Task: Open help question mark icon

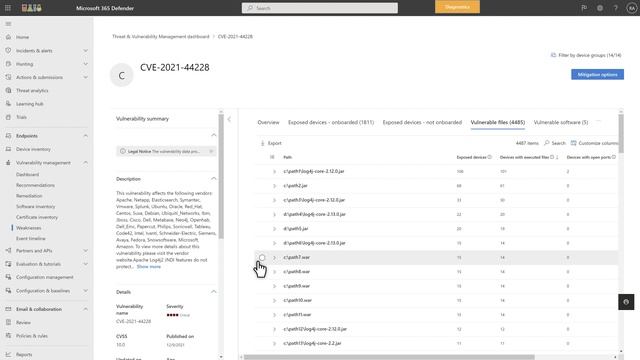Action: coord(616,8)
